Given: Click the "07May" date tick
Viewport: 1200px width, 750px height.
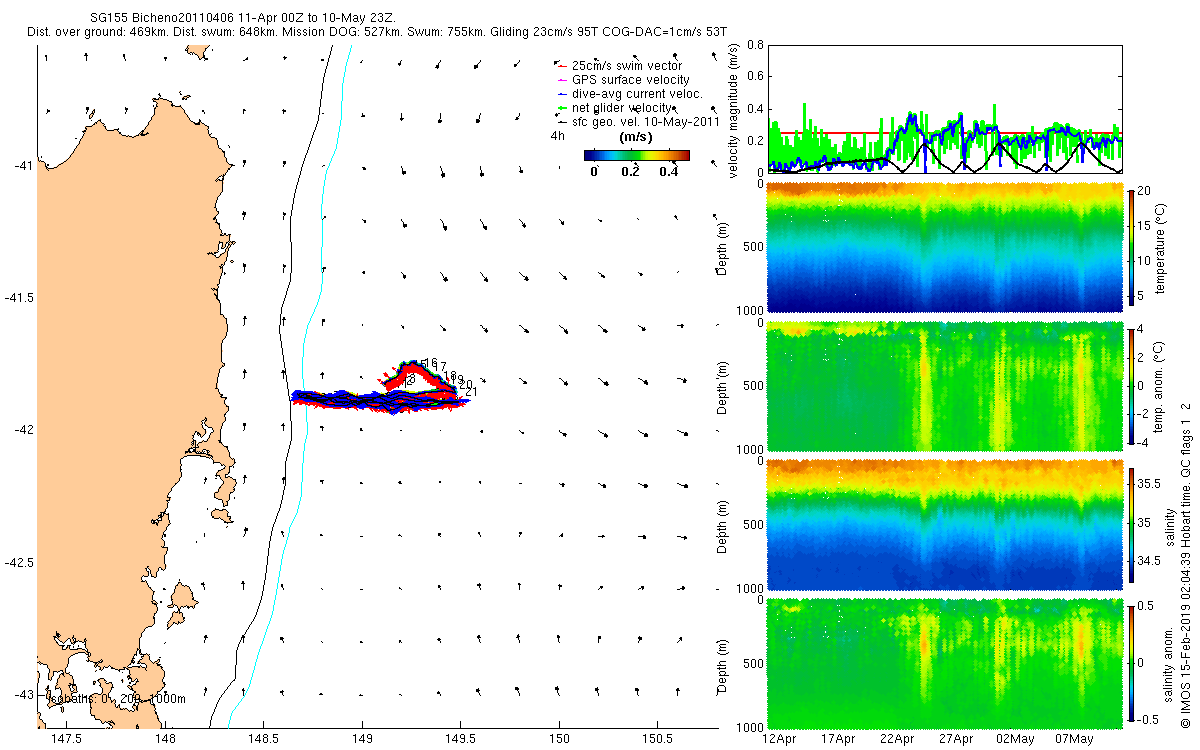Looking at the screenshot, I should (1075, 739).
